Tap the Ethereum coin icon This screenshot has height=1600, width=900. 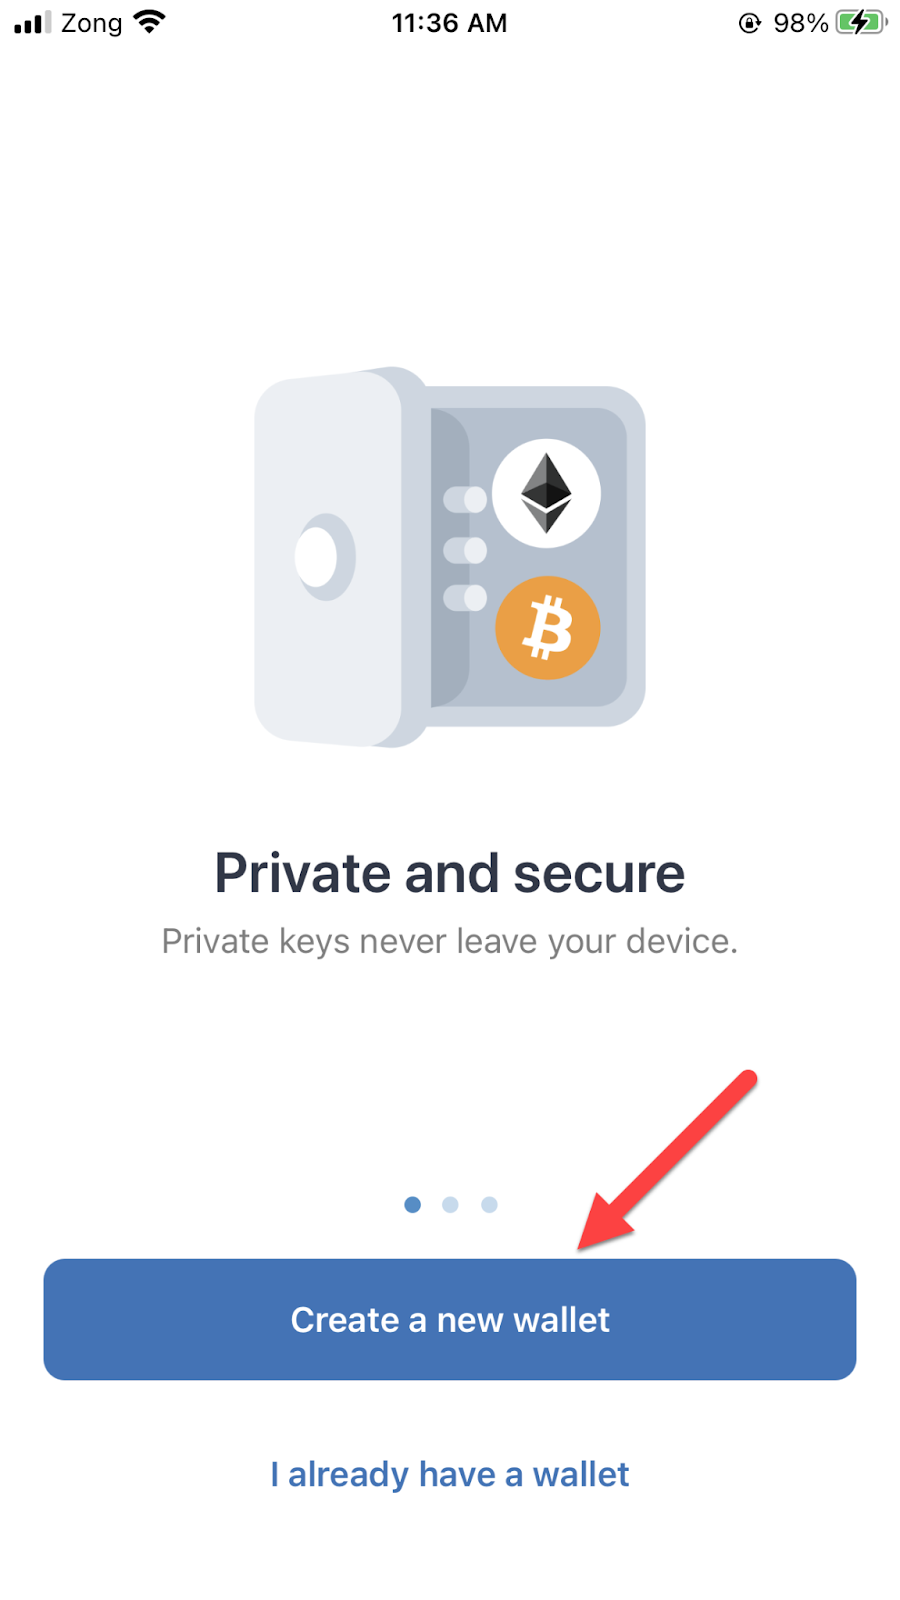pos(547,493)
